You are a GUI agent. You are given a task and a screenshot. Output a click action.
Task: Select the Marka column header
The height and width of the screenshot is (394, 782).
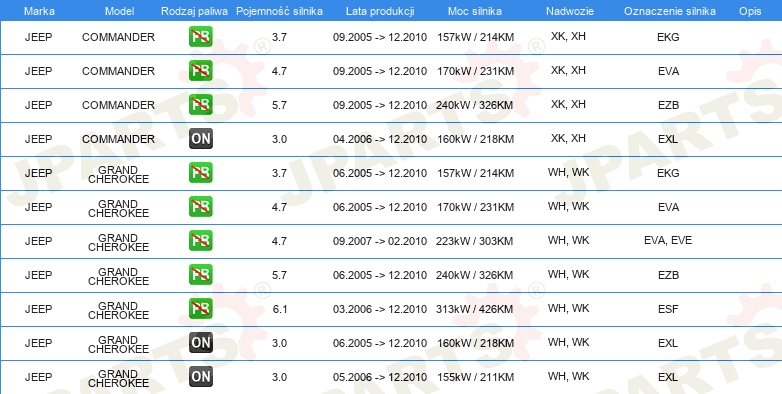coord(39,11)
